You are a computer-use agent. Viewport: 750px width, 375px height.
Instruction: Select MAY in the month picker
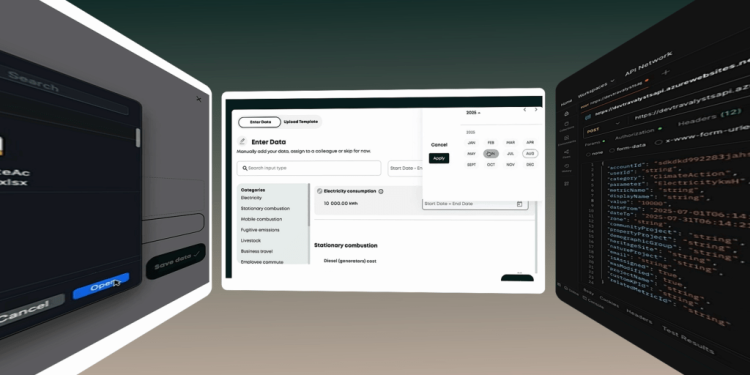(x=471, y=154)
